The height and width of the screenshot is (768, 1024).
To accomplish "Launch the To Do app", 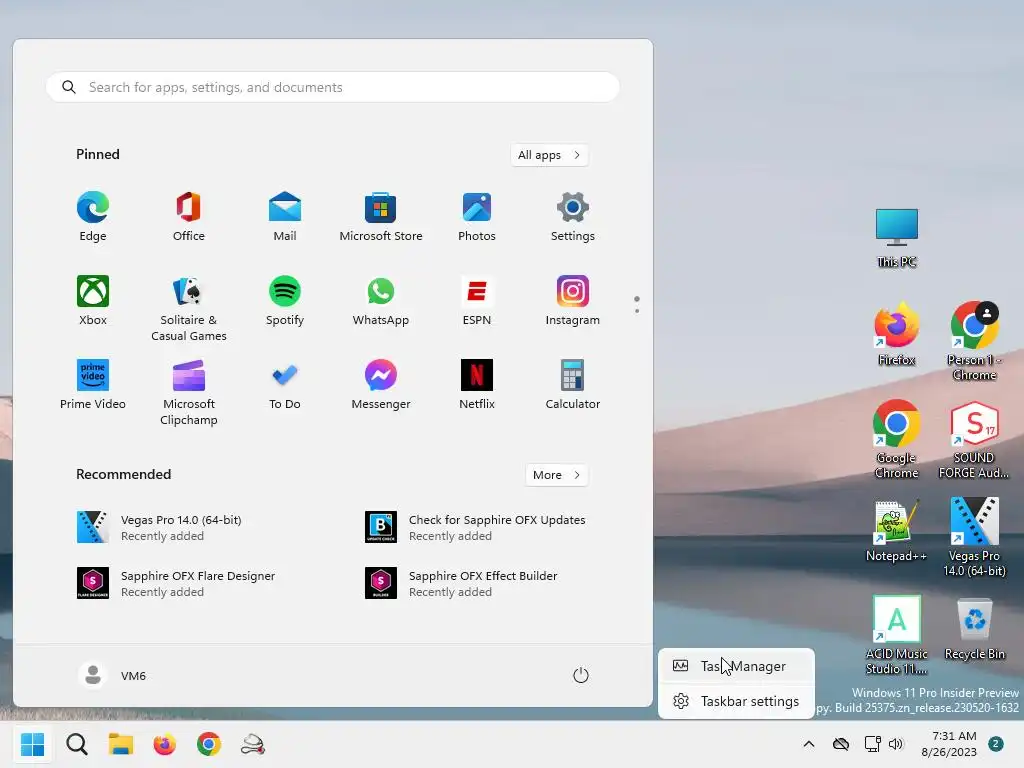I will [285, 385].
